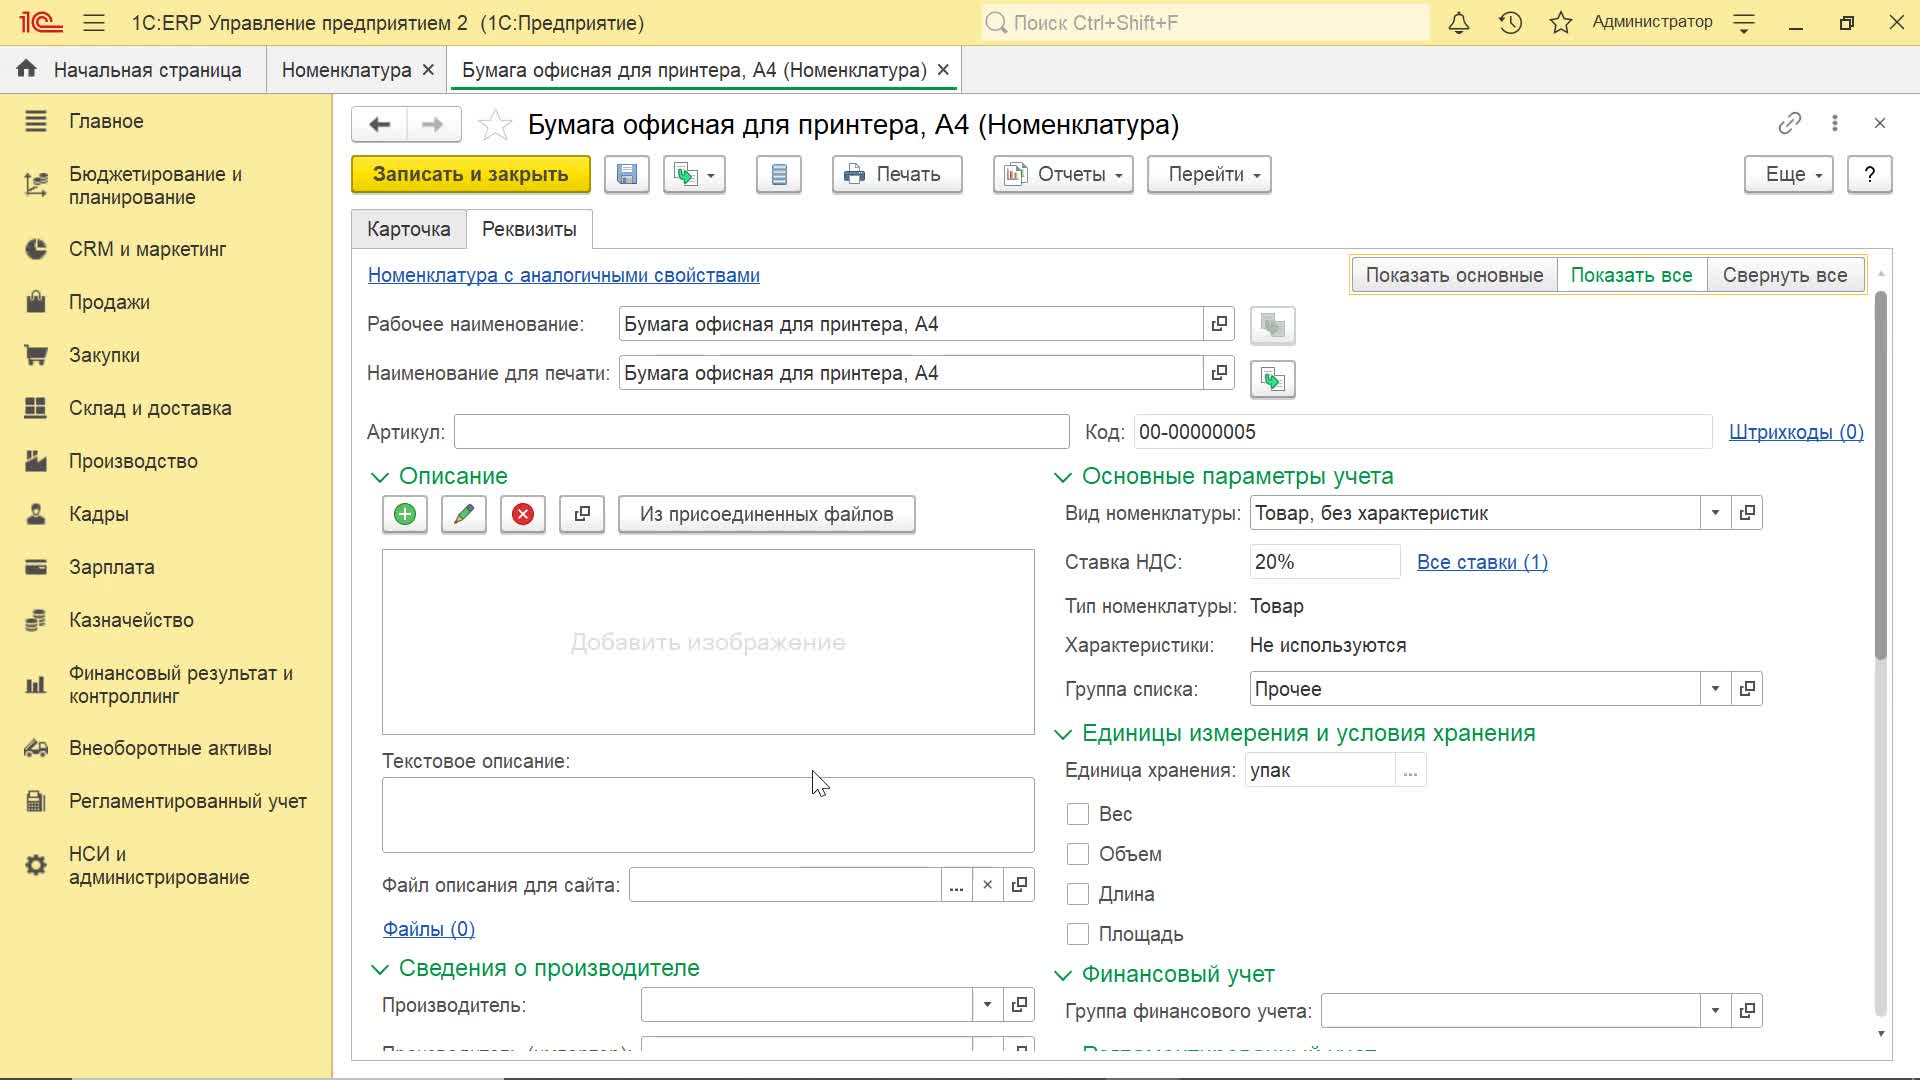
Task: Open help question mark button
Action: pyautogui.click(x=1869, y=175)
